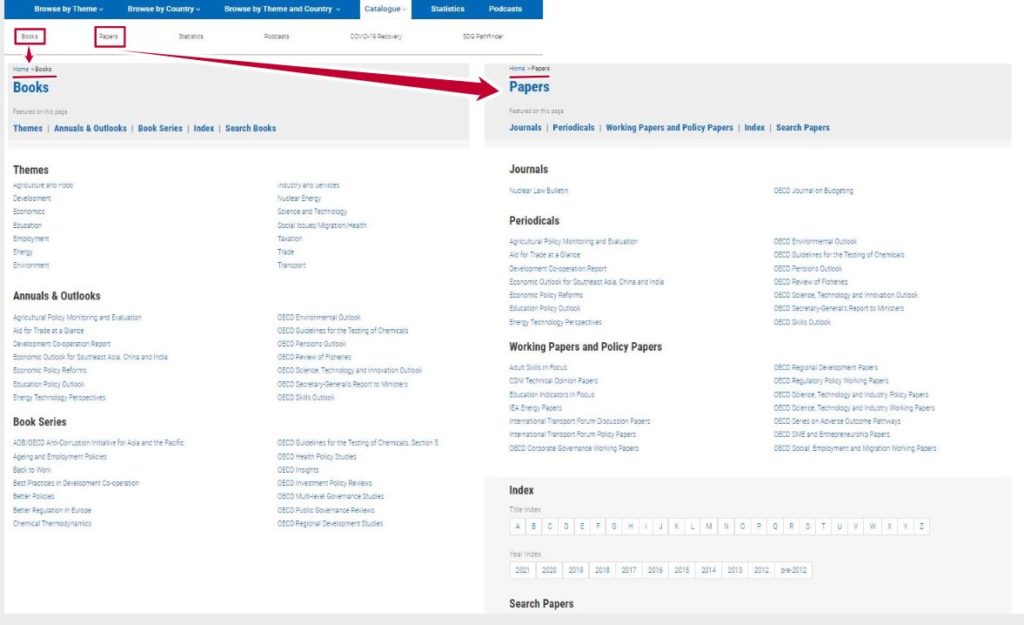The image size is (1024, 625).
Task: Choose 2019 in the Year Index
Action: tap(575, 570)
